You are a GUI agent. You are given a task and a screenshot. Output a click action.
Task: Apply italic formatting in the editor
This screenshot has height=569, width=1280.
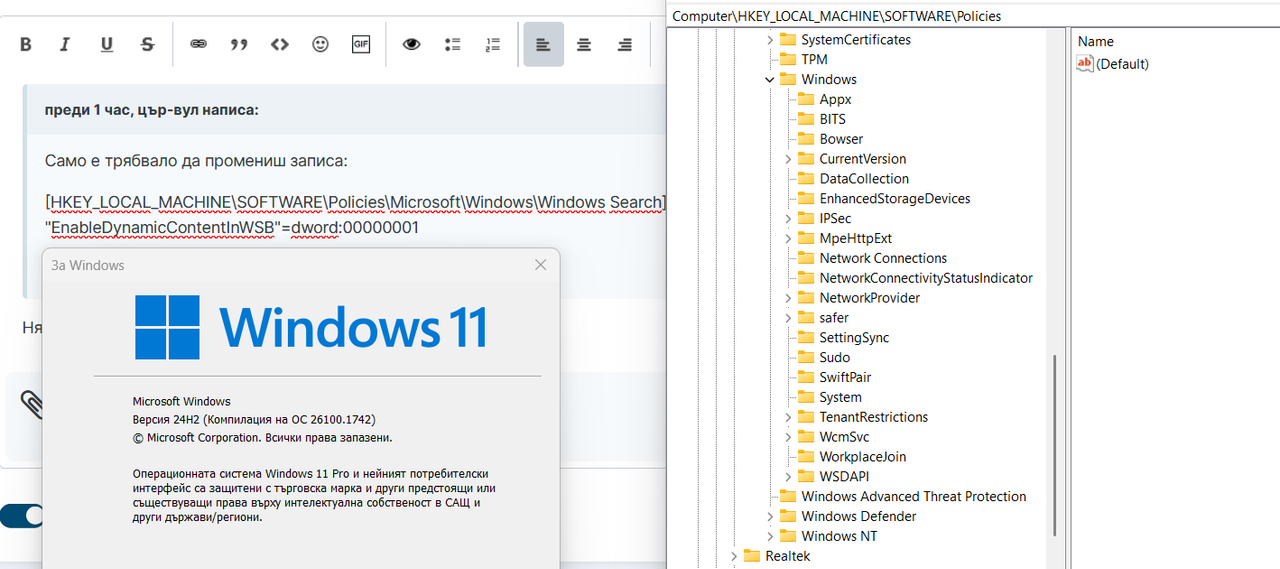pos(65,45)
